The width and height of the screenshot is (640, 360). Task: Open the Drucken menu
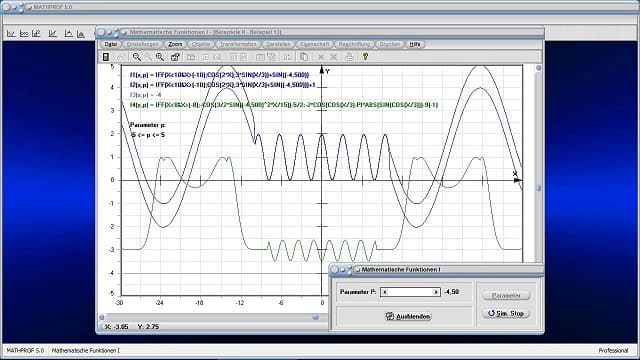click(389, 44)
